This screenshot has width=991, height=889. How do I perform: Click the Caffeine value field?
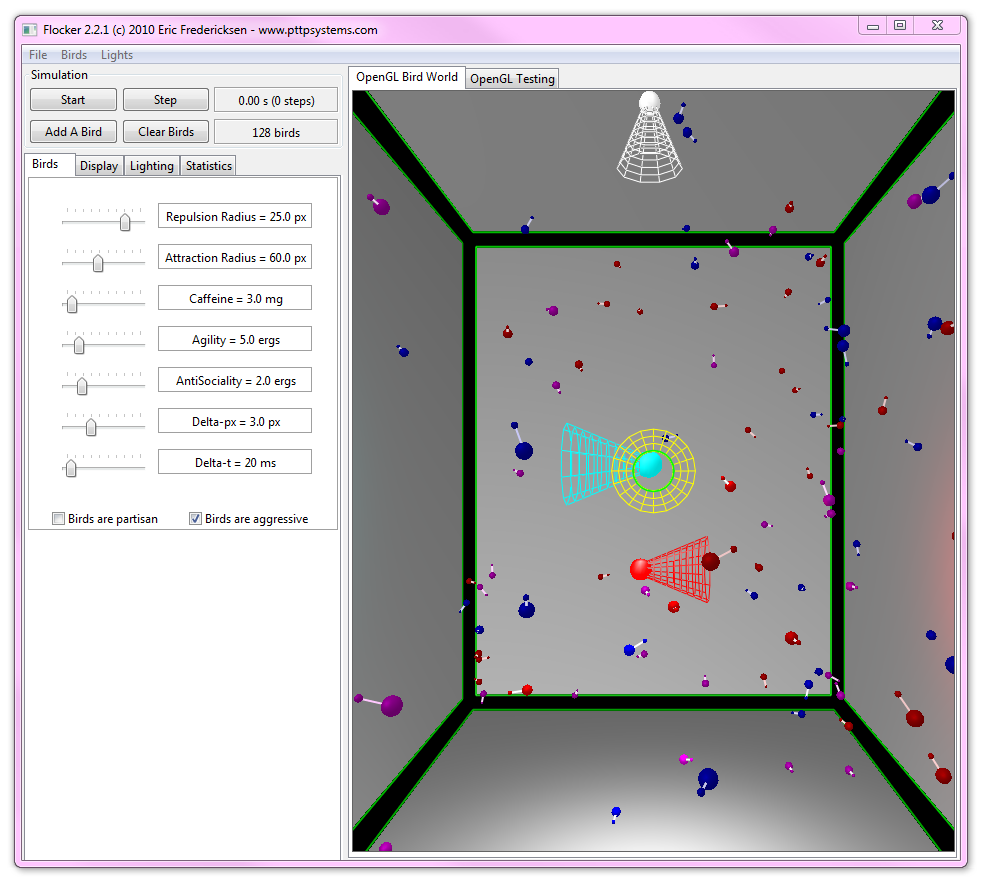(x=235, y=298)
